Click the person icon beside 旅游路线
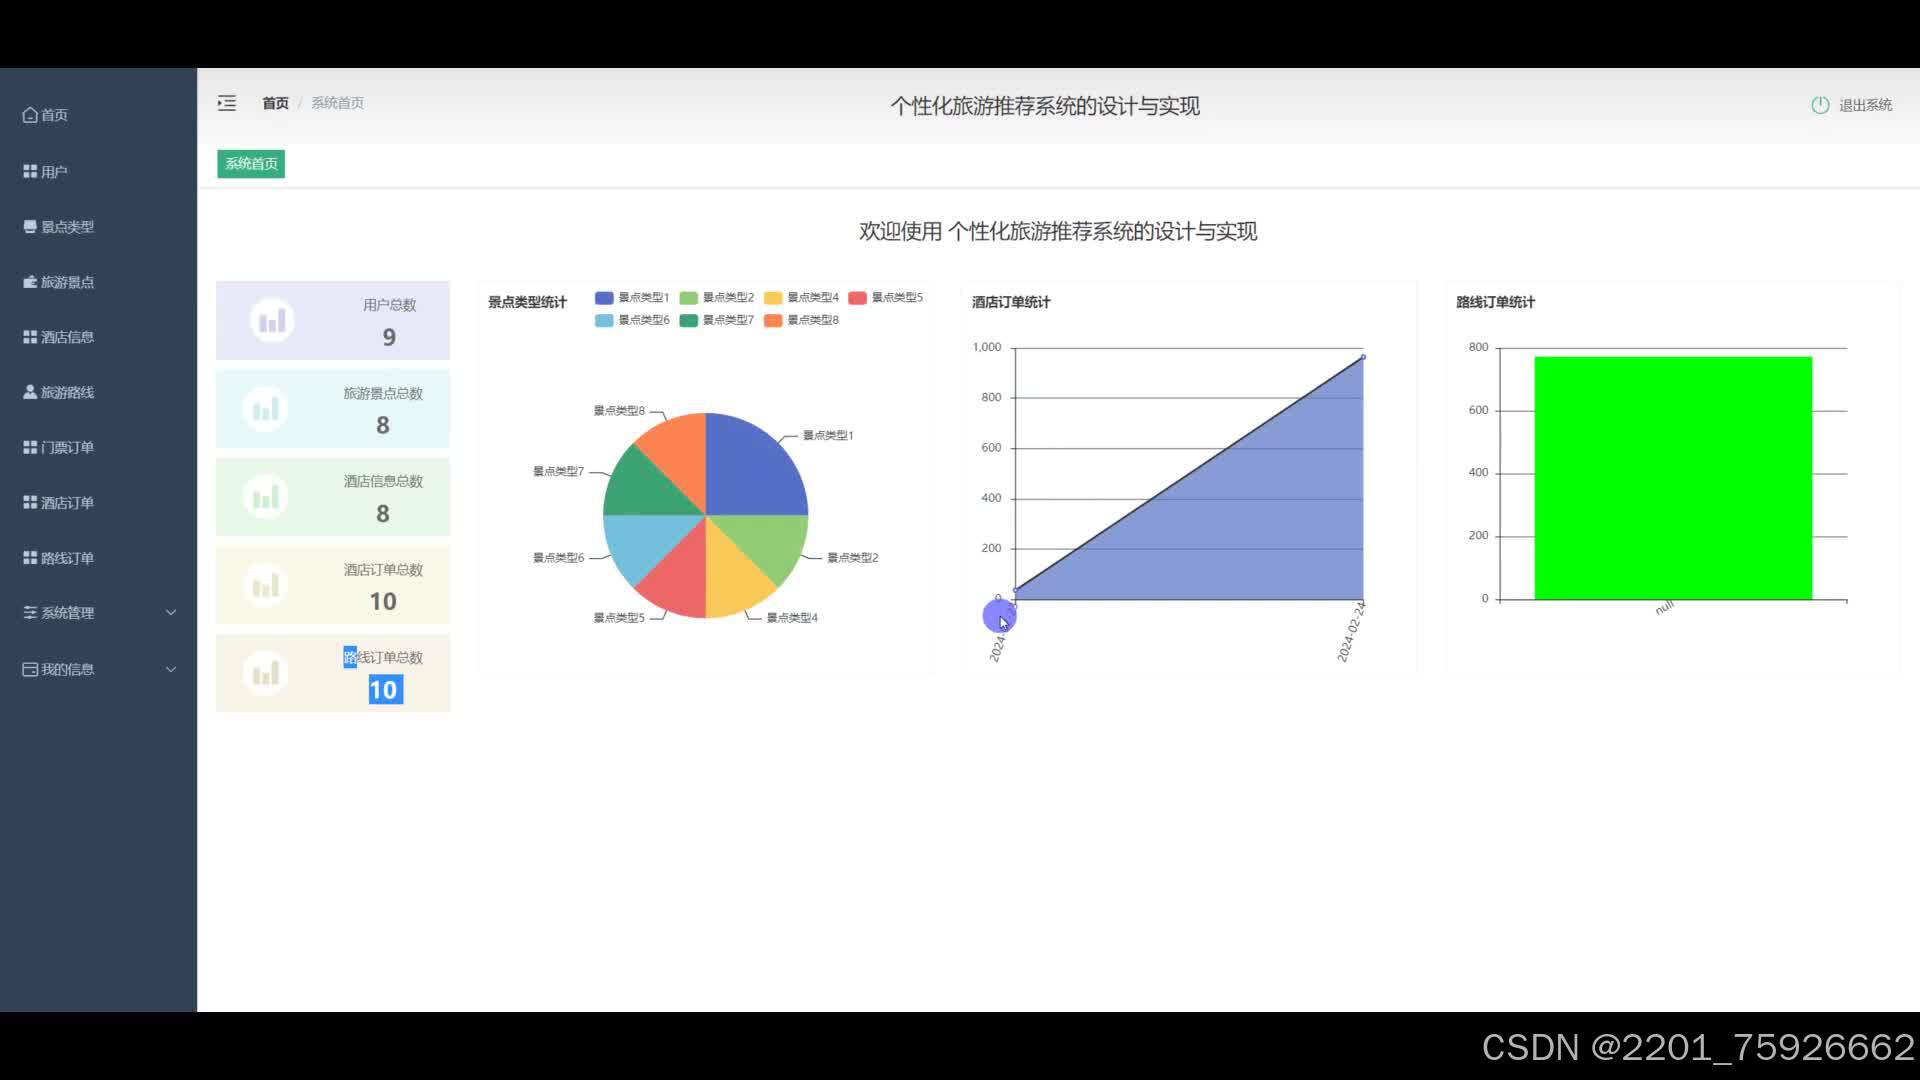This screenshot has width=1920, height=1080. [30, 392]
